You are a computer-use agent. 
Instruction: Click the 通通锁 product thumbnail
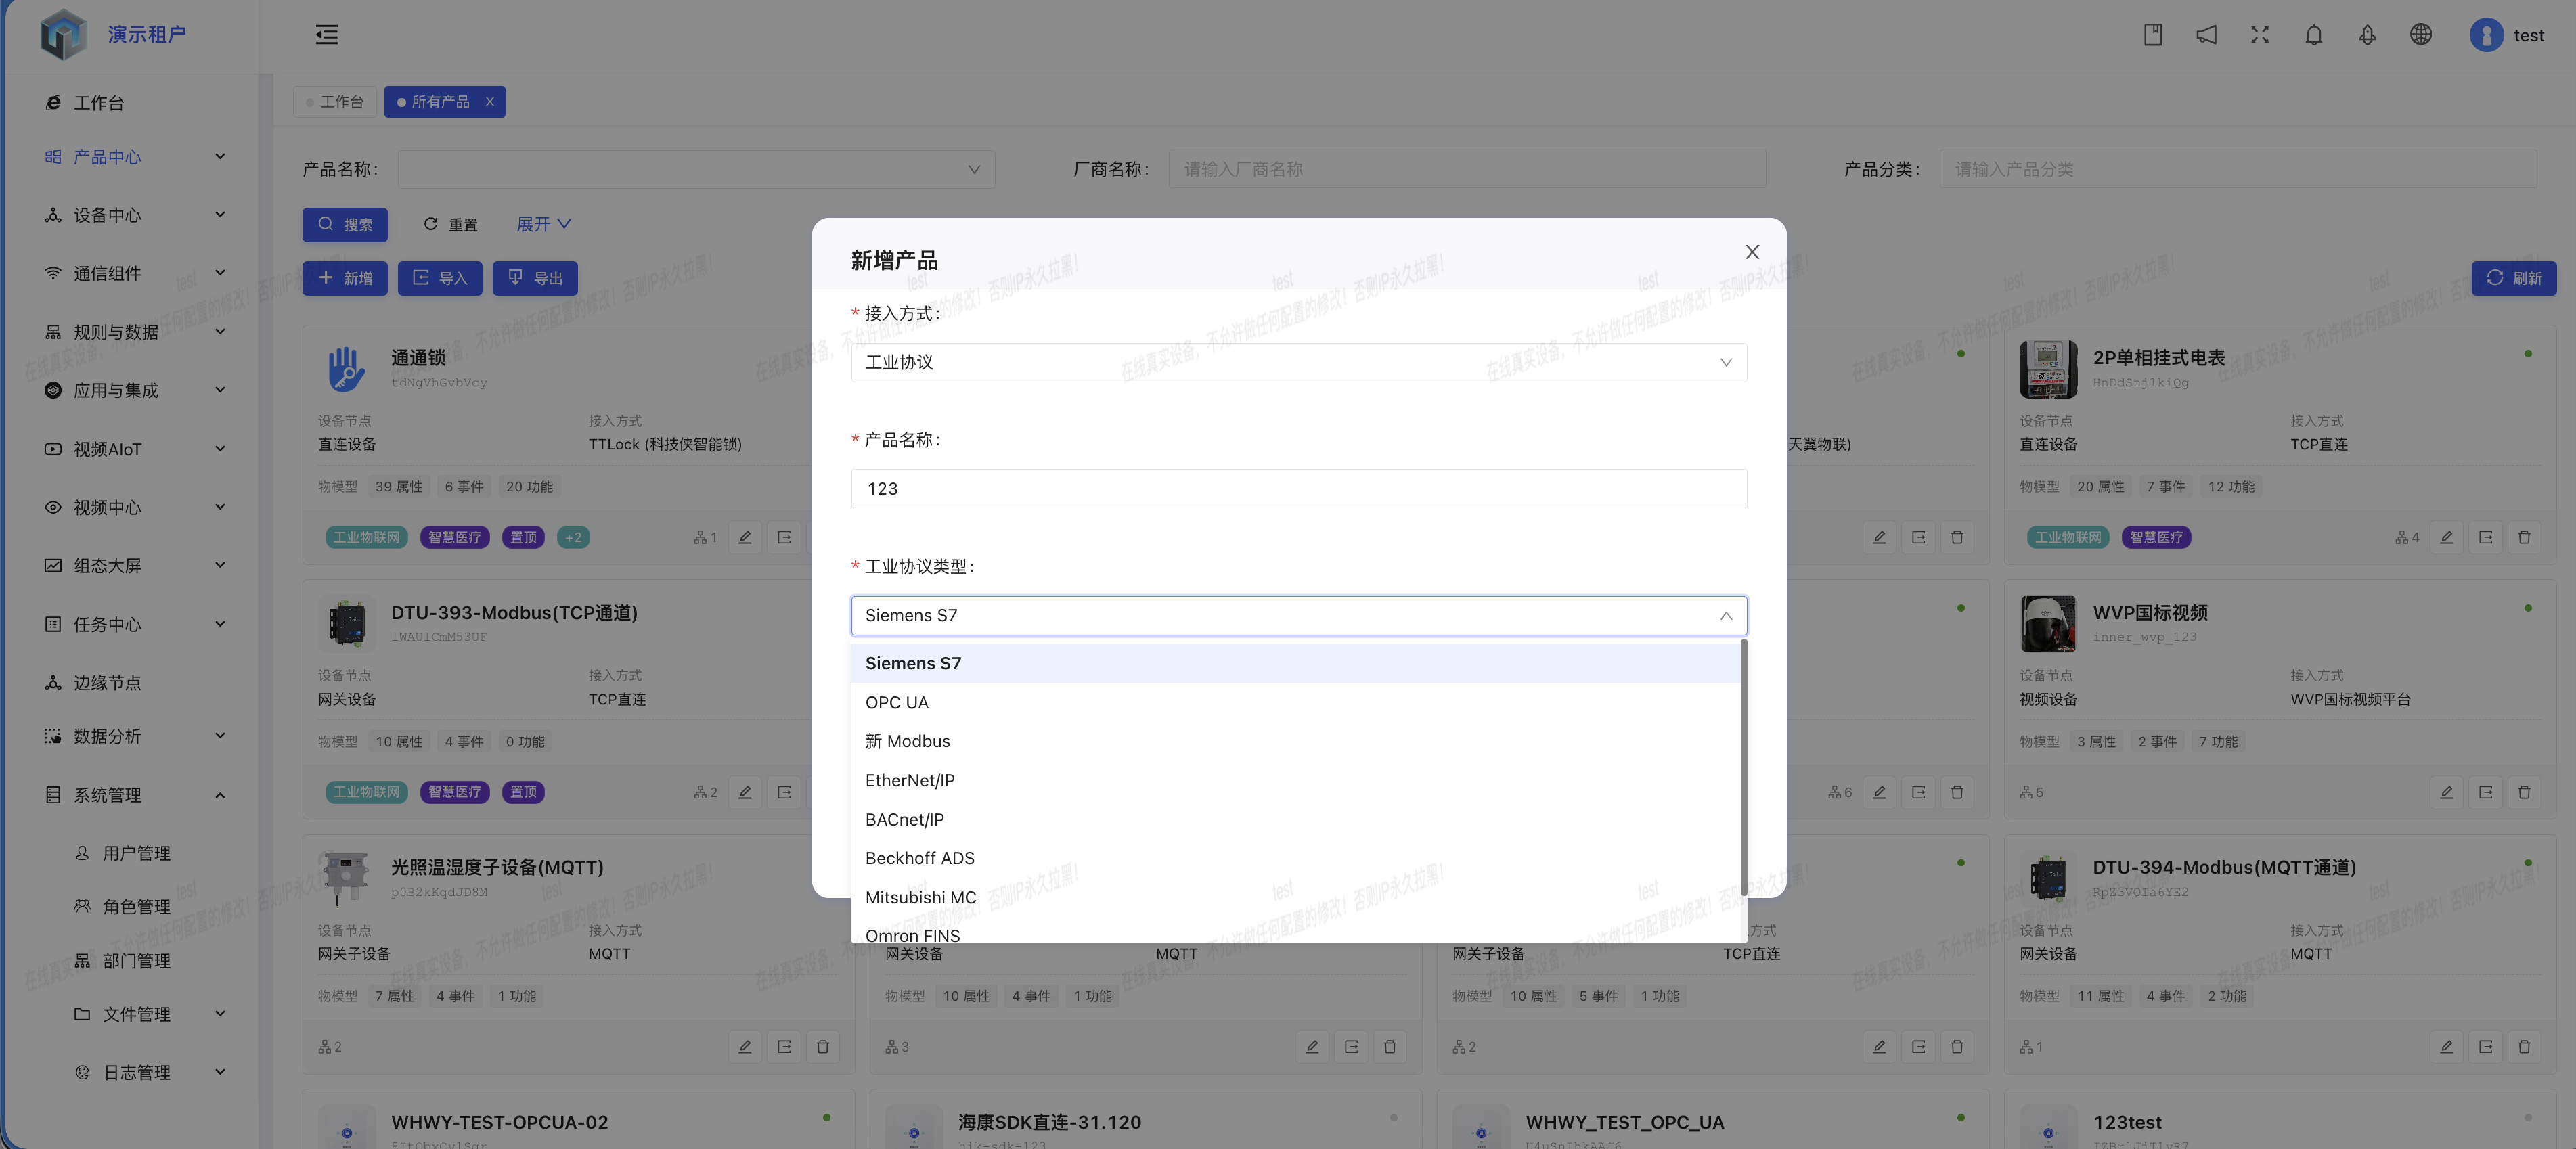(x=347, y=369)
